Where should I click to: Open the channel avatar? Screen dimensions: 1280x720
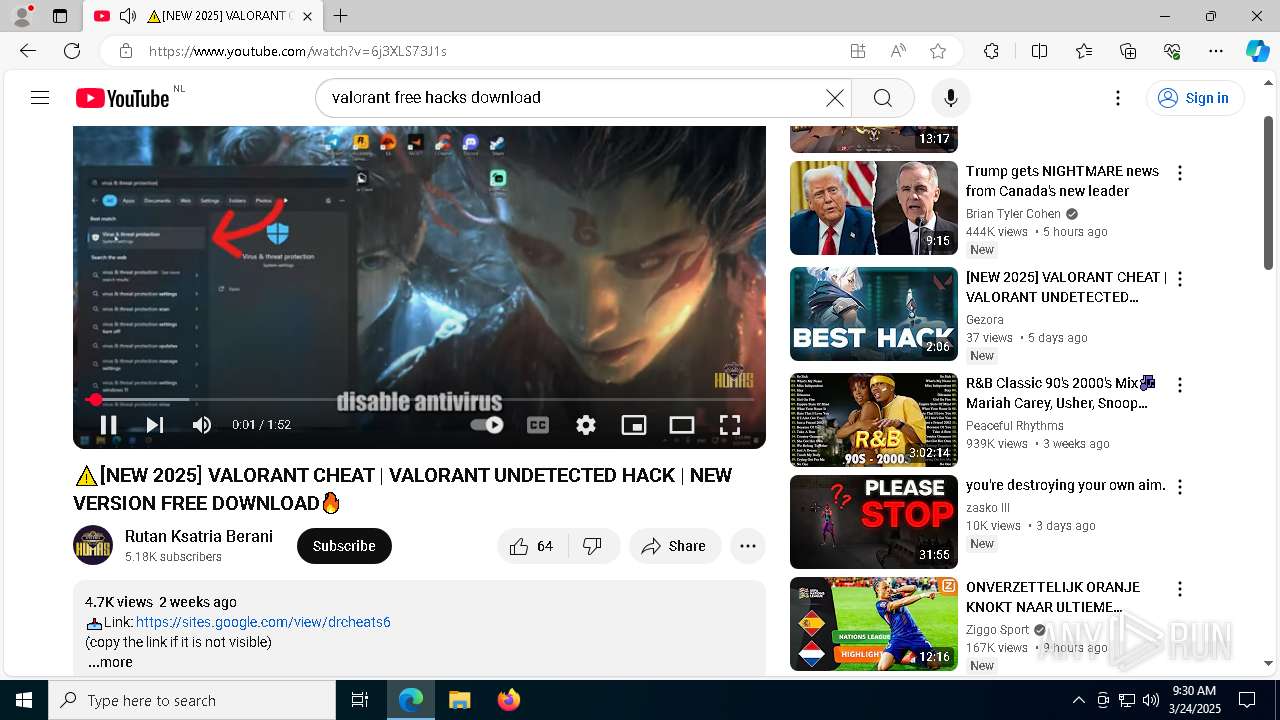pyautogui.click(x=93, y=545)
